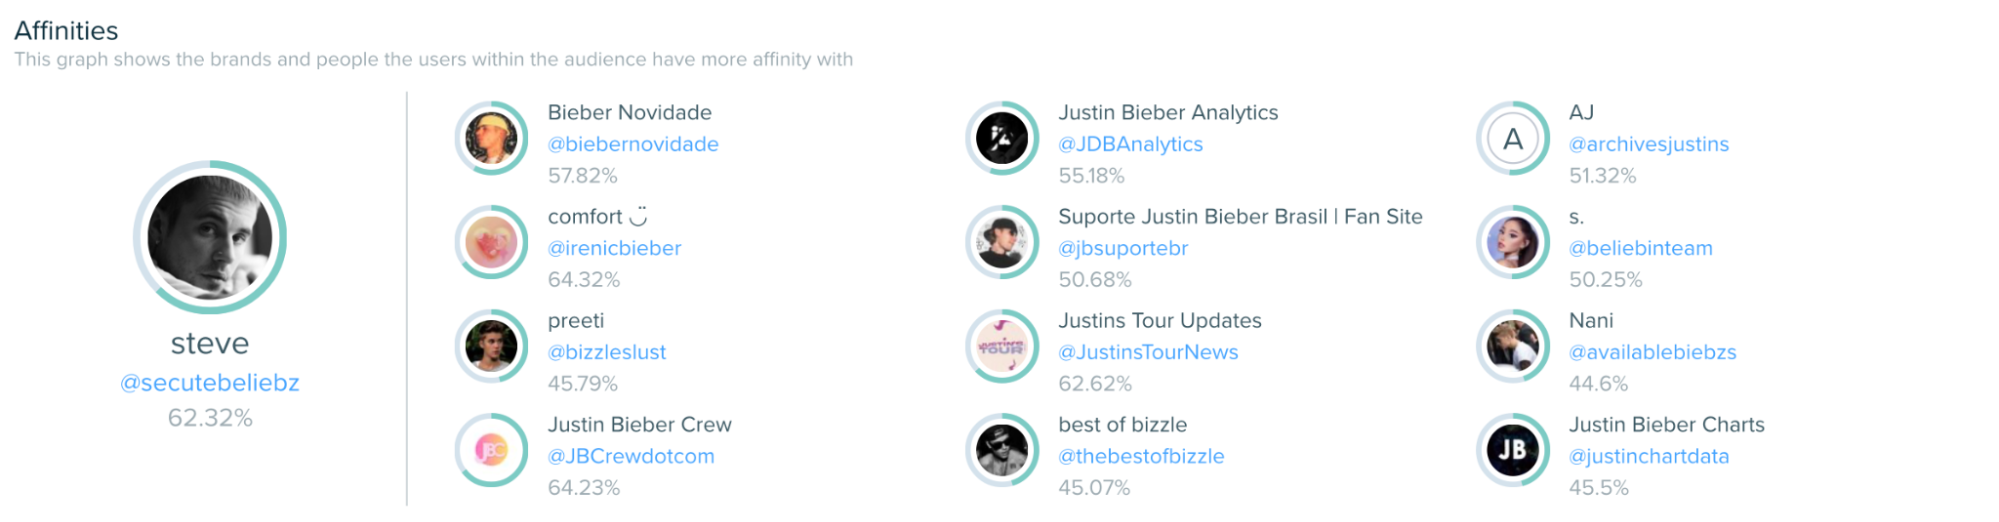Click steve's large profile avatar

[x=210, y=237]
